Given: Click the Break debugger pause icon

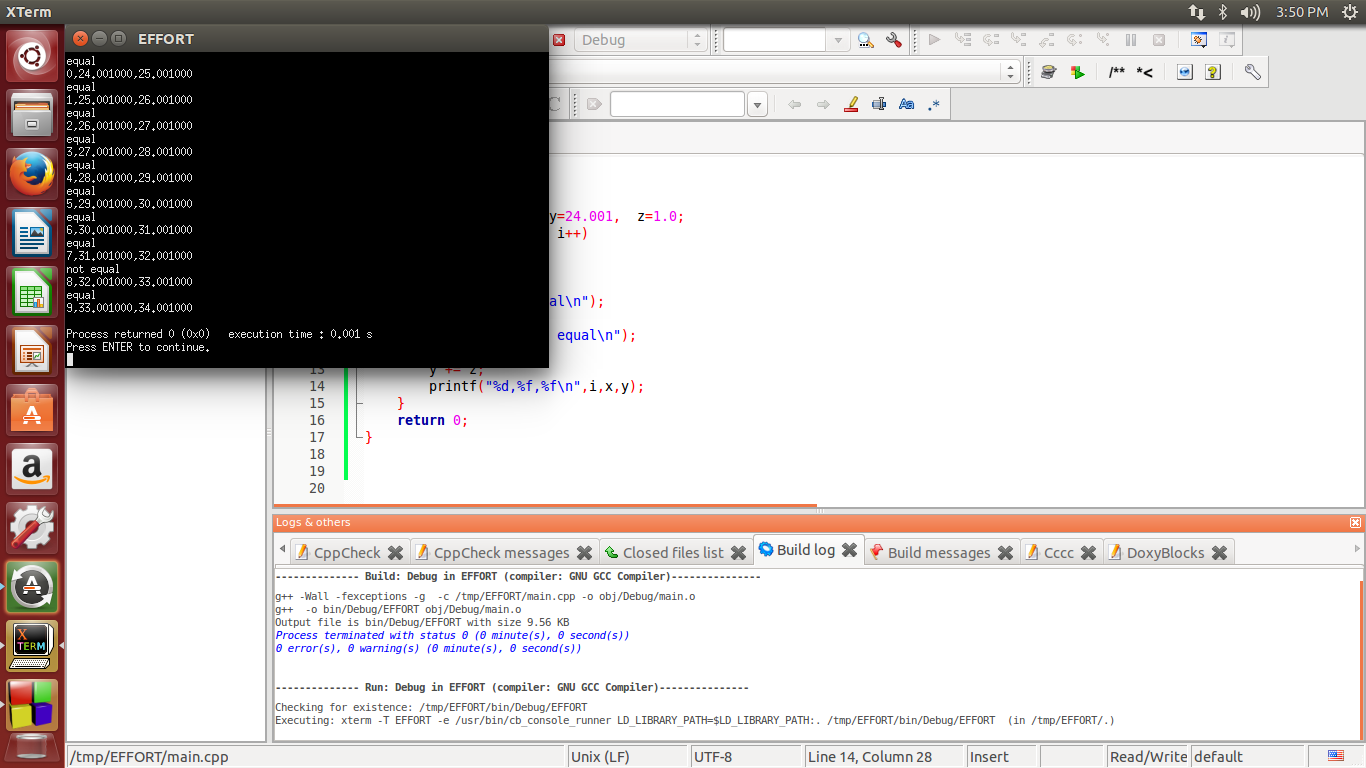Looking at the screenshot, I should click(1131, 40).
